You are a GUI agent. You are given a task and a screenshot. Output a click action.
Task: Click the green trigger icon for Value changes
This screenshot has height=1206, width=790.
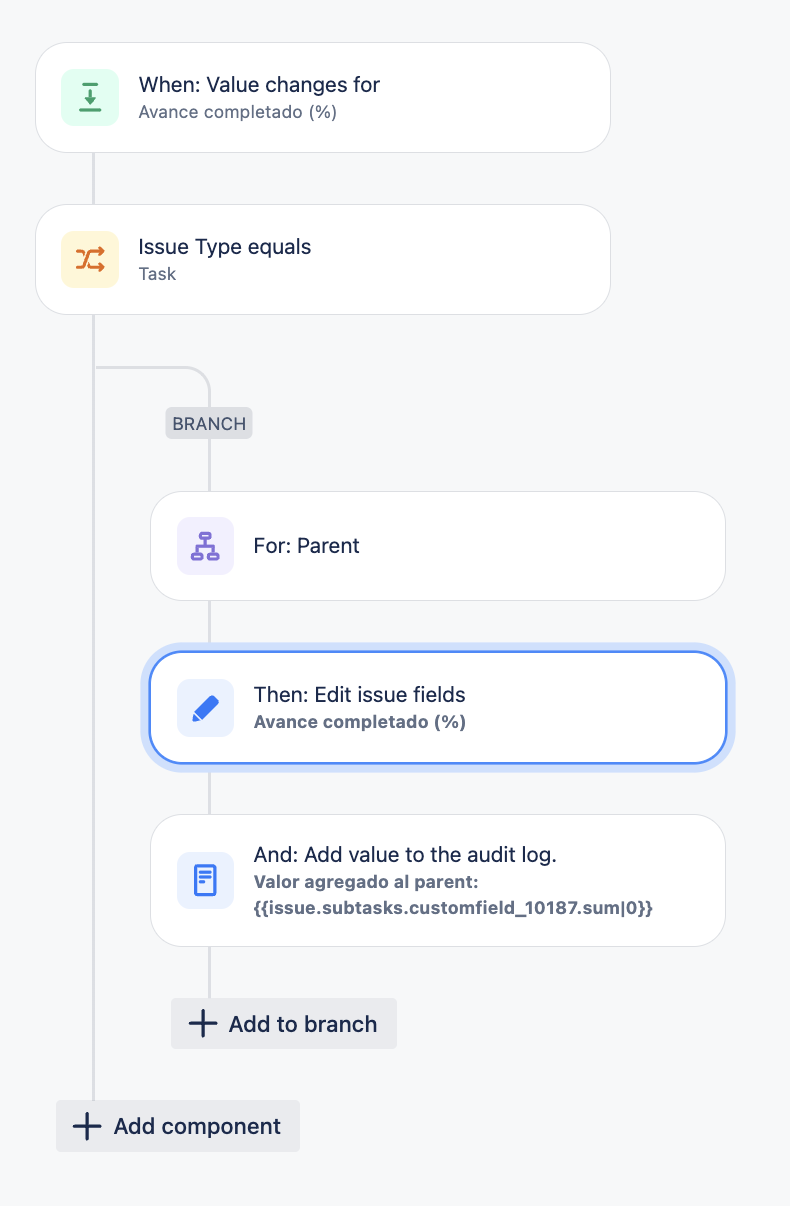click(90, 97)
